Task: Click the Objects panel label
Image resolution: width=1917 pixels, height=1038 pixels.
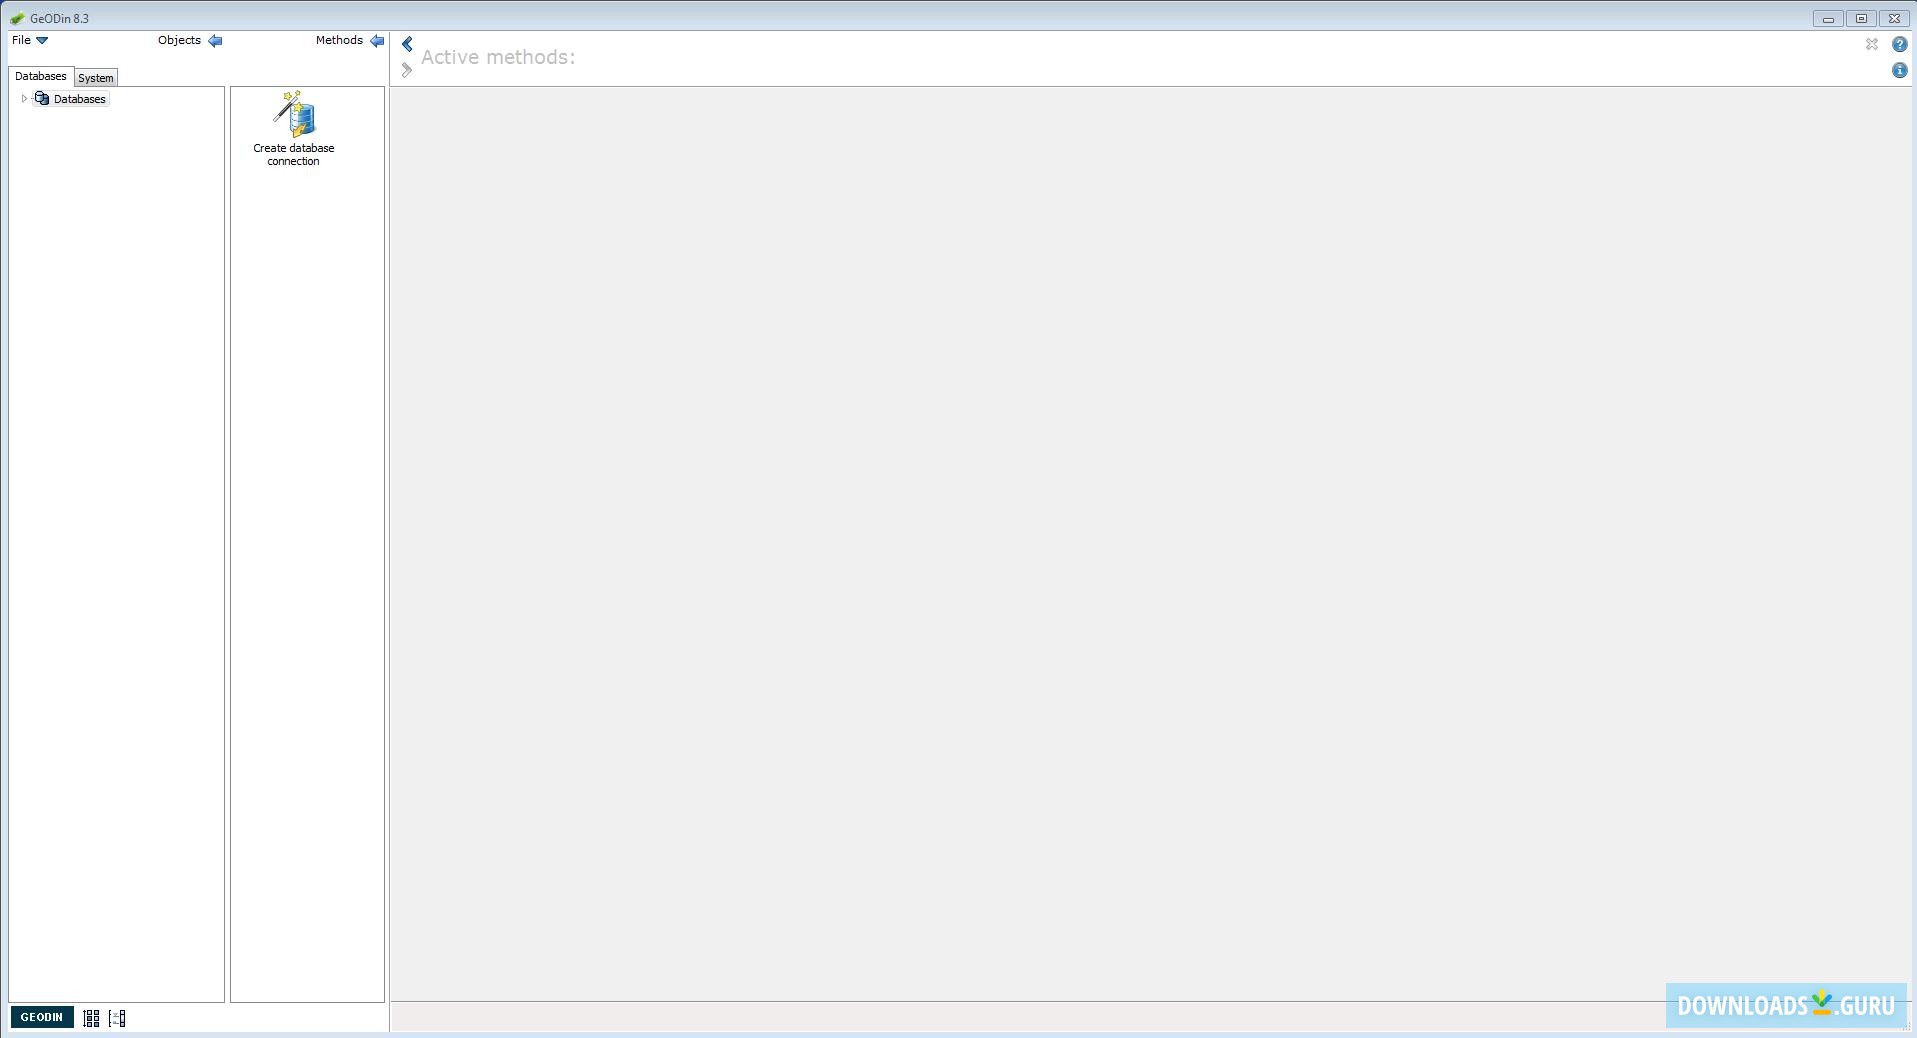Action: click(x=179, y=40)
